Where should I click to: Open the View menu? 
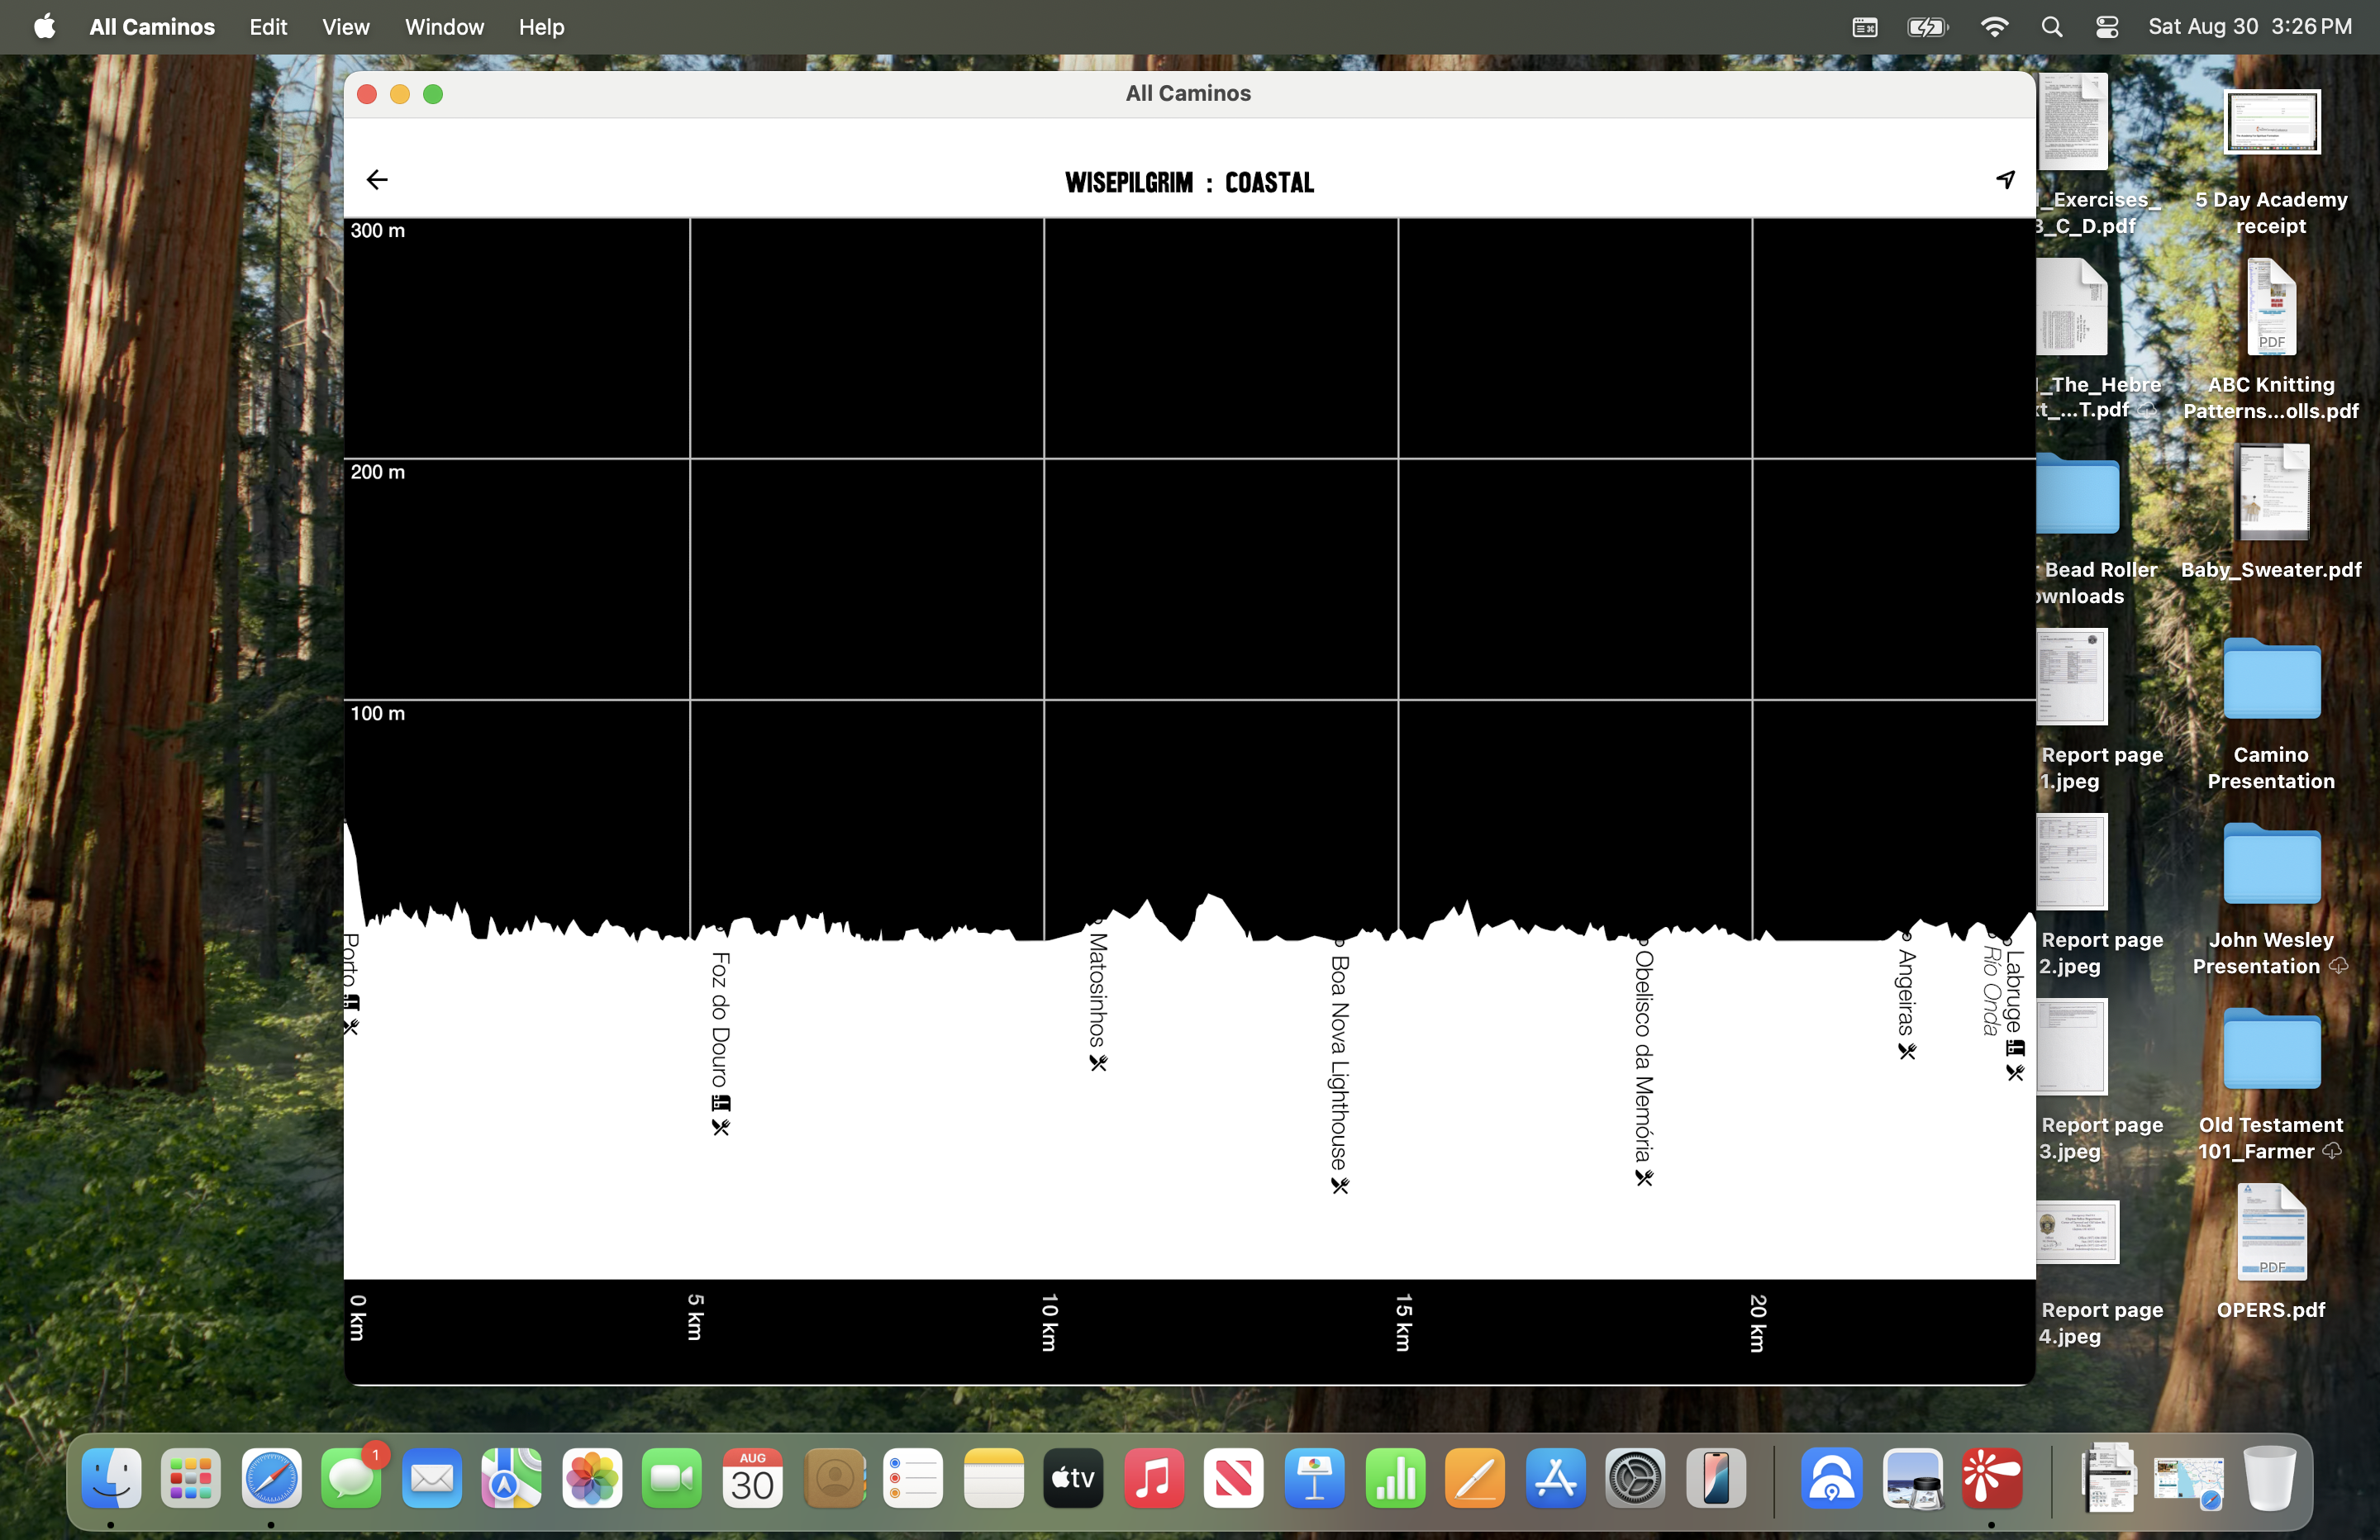coord(345,27)
